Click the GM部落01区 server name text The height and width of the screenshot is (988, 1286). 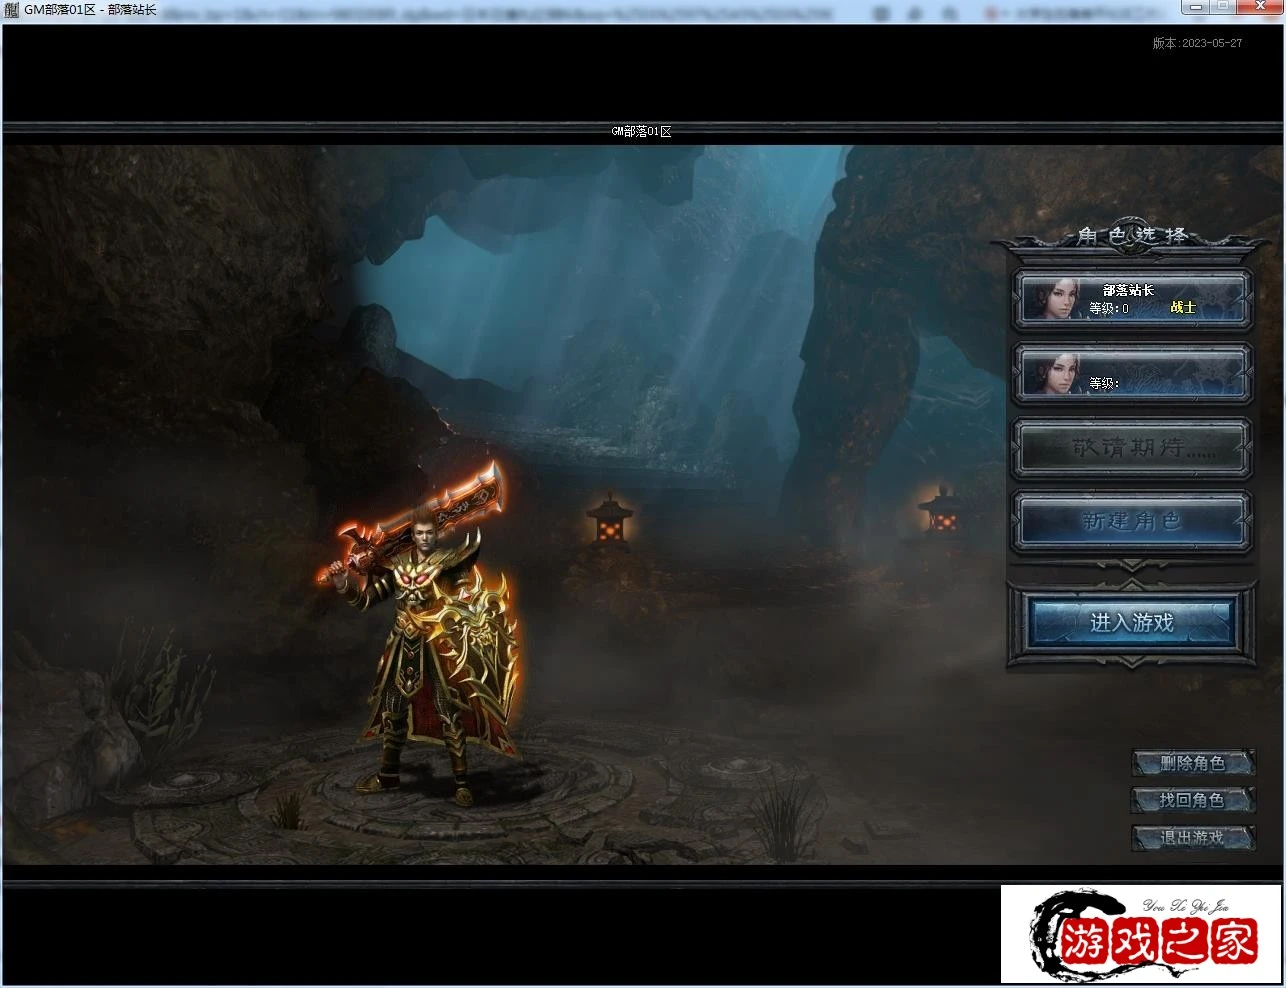click(642, 132)
